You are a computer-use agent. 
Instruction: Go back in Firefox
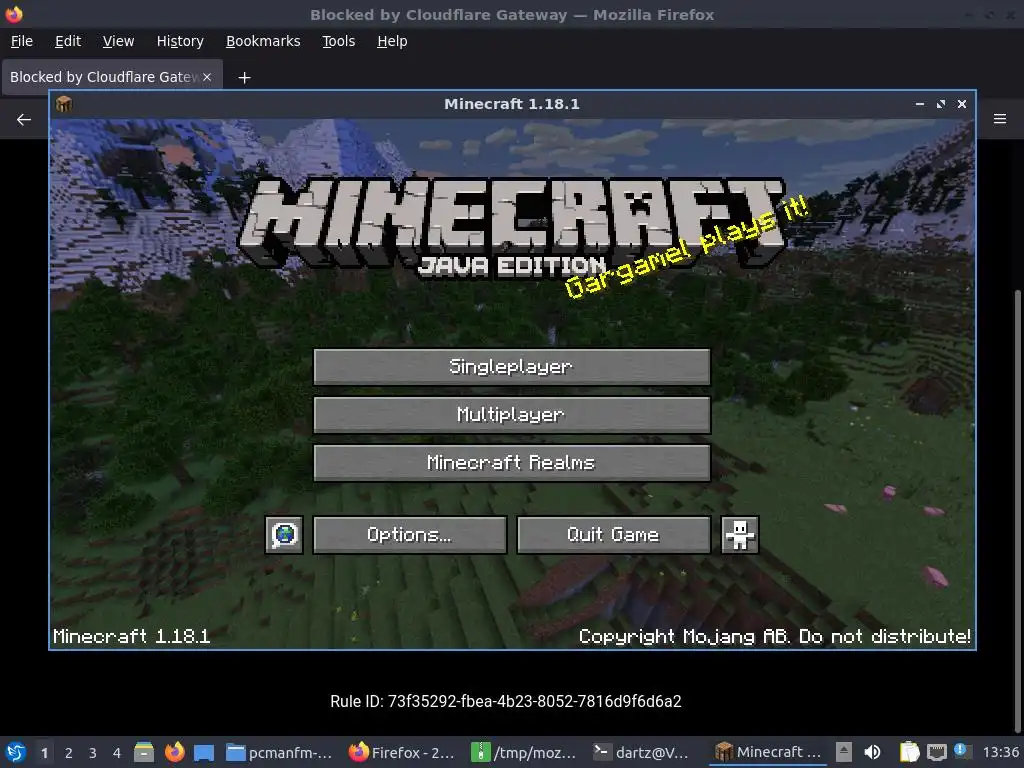tap(24, 120)
